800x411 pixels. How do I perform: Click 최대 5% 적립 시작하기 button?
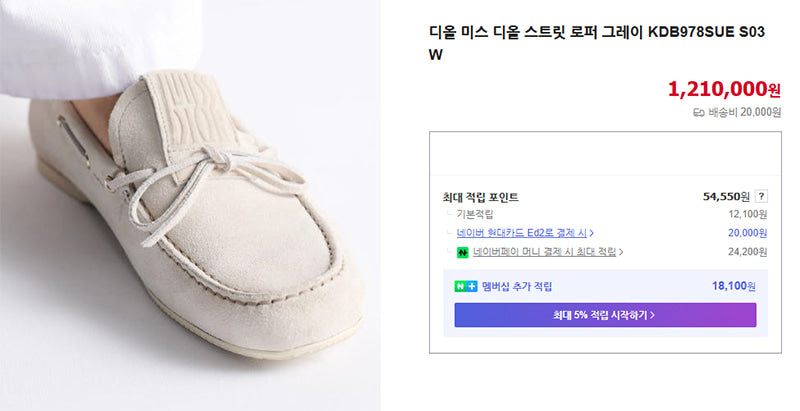click(x=605, y=315)
